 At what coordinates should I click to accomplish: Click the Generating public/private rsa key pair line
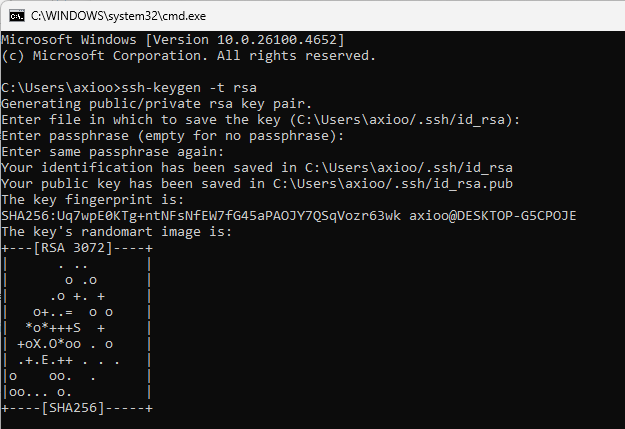(156, 104)
